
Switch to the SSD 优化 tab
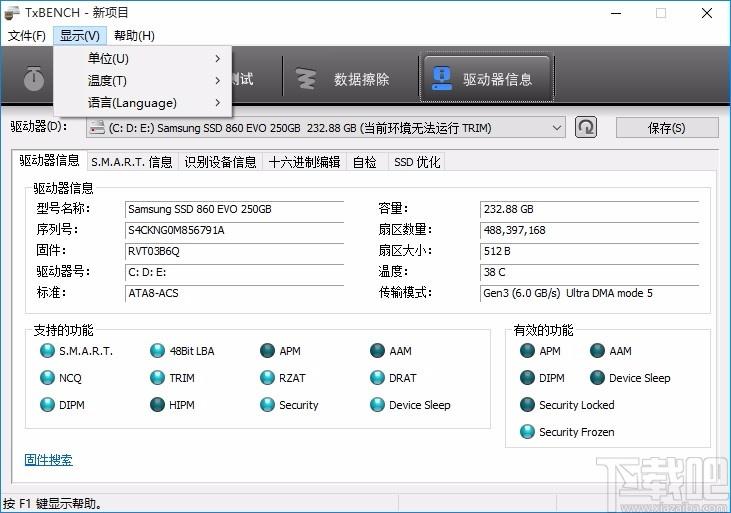pyautogui.click(x=417, y=162)
